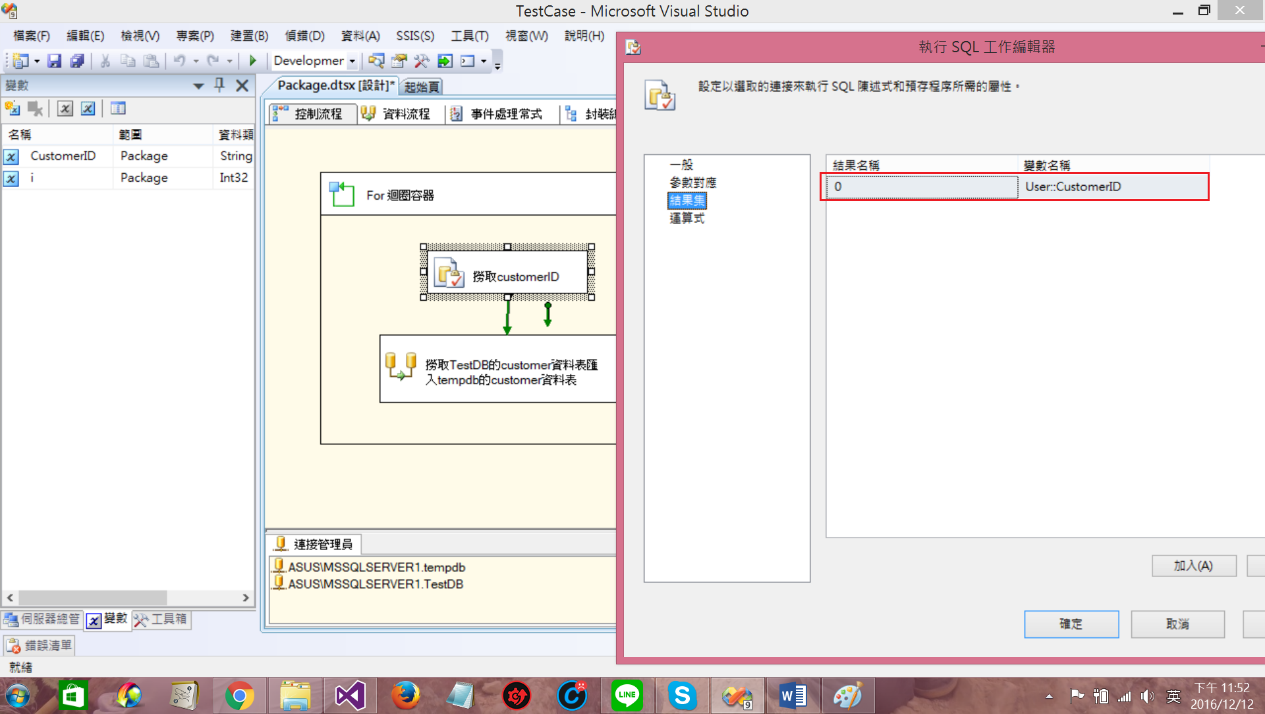This screenshot has height=714, width=1265.
Task: Click the Delete Variable icon in Variables panel
Action: [x=35, y=108]
